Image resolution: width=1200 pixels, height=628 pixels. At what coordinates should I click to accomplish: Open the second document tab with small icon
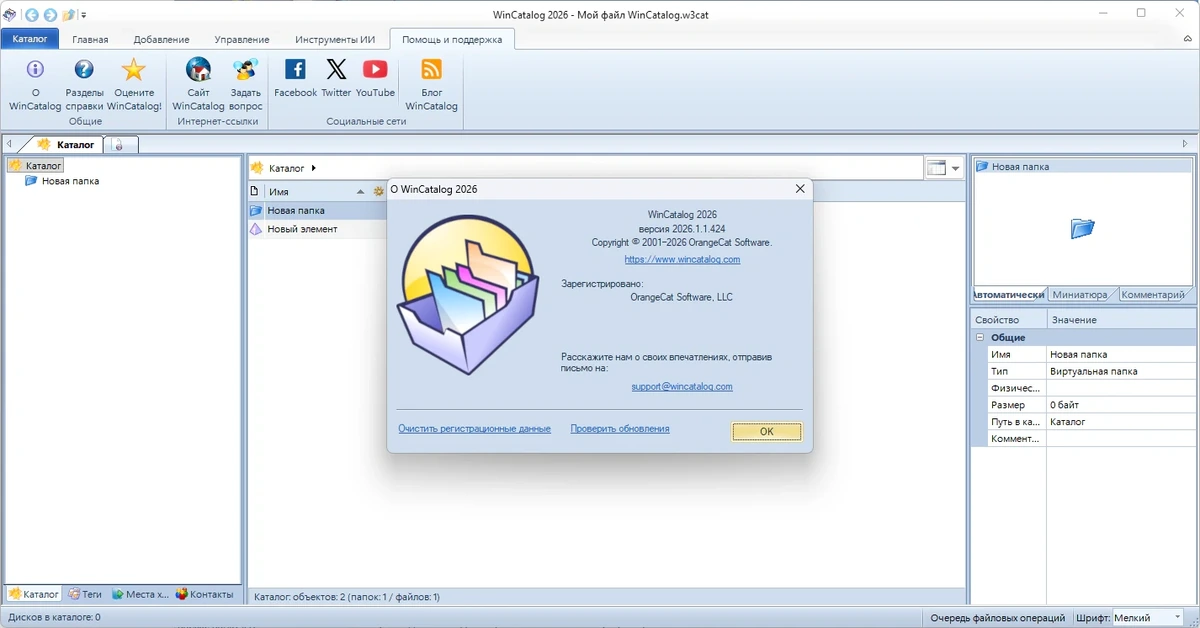[x=120, y=145]
